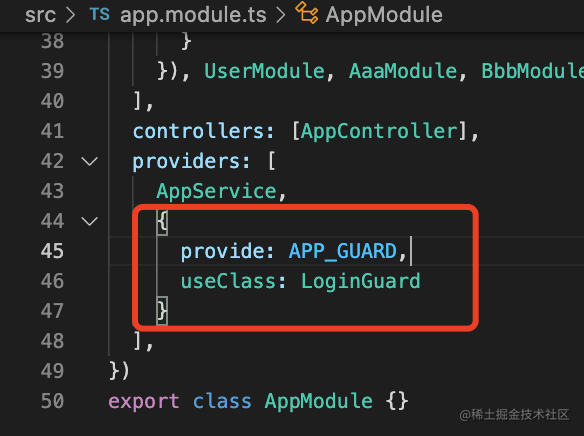Viewport: 584px width, 436px height.
Task: Click the opening brace on line 44
Action: click(x=162, y=222)
